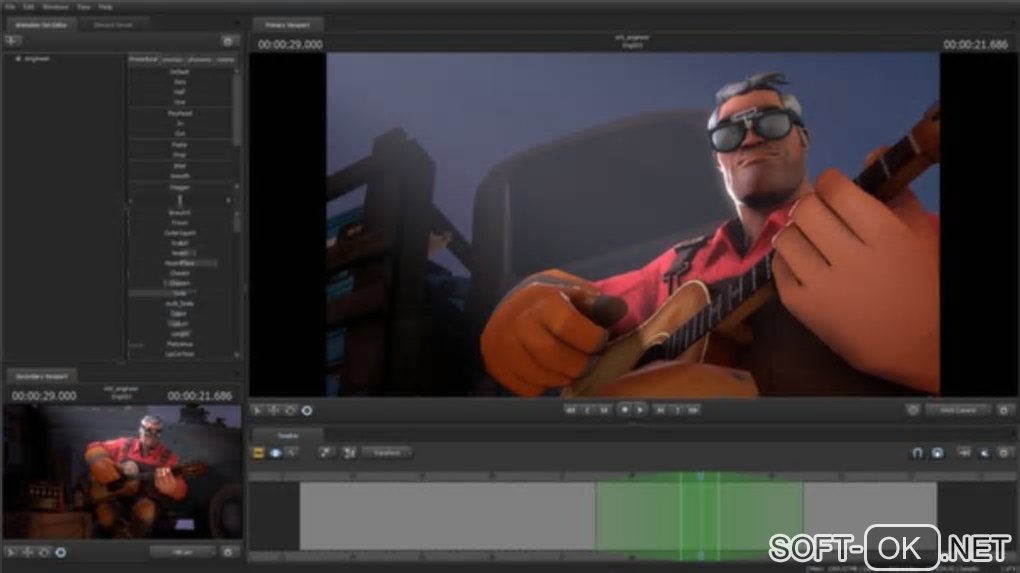1020x573 pixels.
Task: Switch timeline to Clip Editor mode
Action: click(258, 453)
